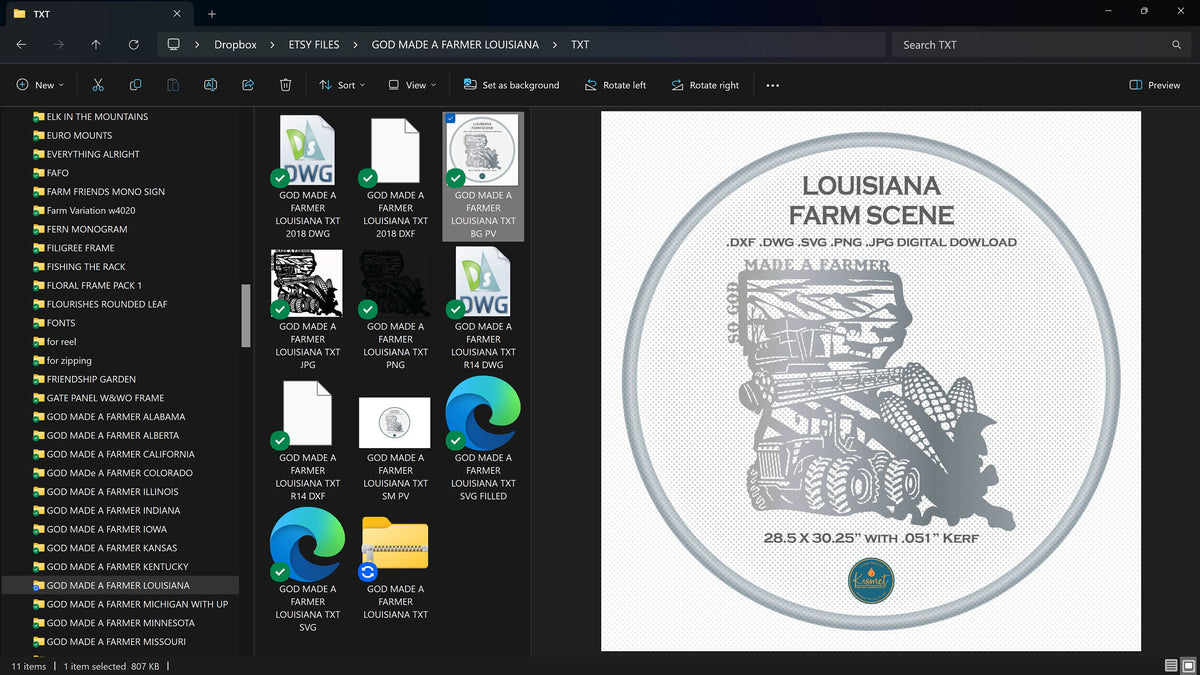Open FERN MONOGRAM folder

pyautogui.click(x=87, y=229)
